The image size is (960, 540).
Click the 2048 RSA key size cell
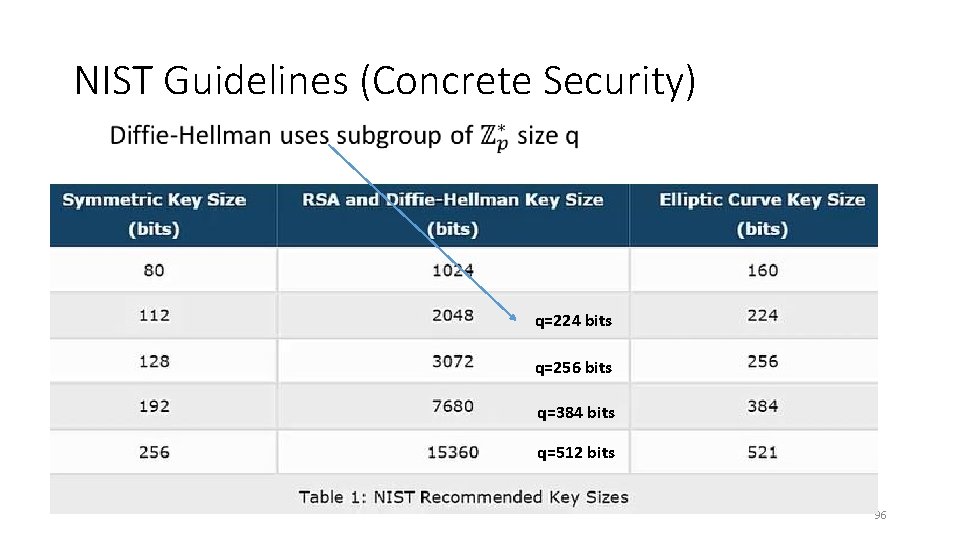[x=453, y=315]
